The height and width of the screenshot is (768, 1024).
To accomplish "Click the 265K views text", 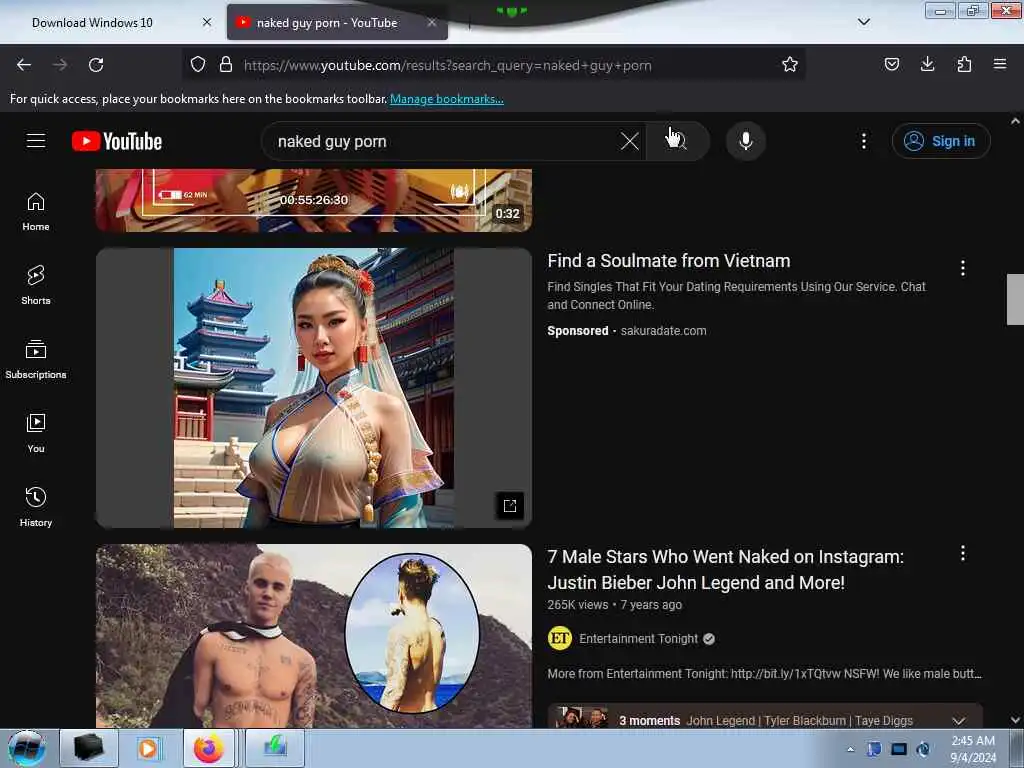I will pos(577,605).
